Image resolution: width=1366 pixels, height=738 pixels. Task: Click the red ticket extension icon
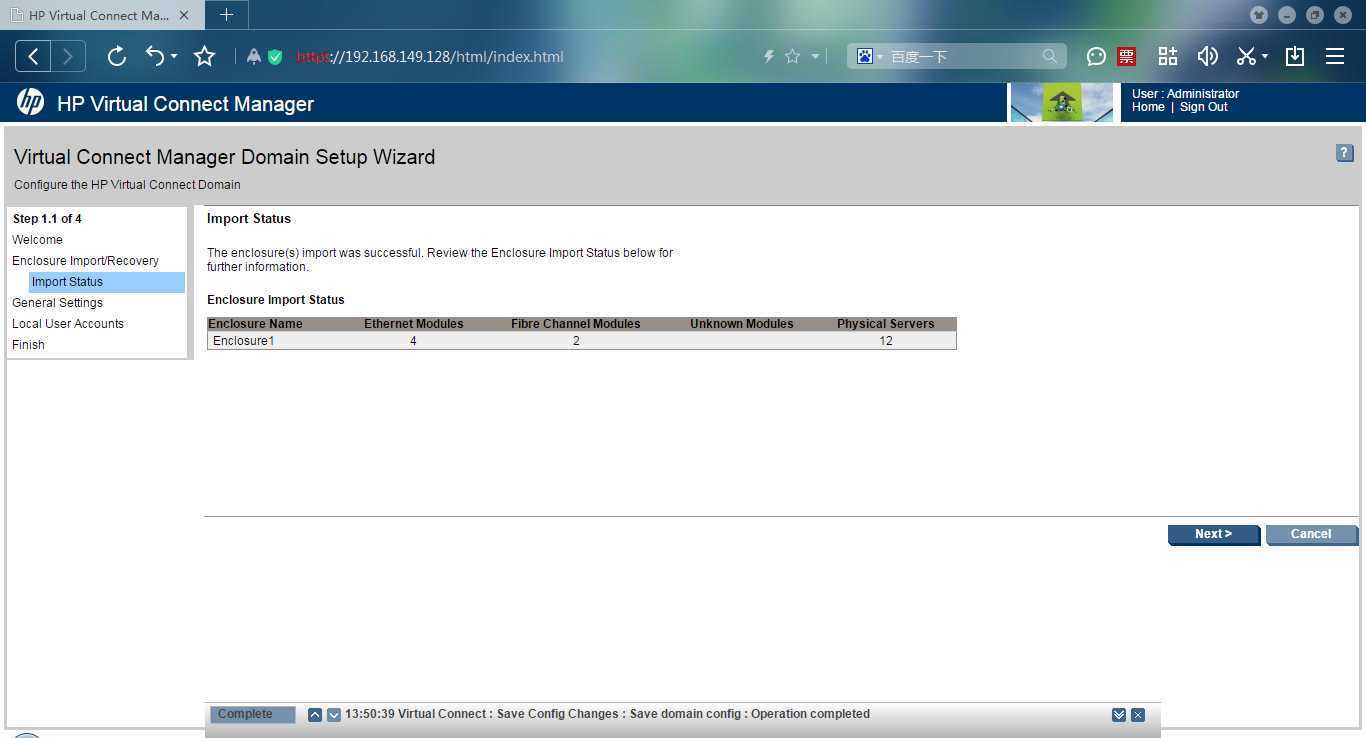pos(1127,57)
